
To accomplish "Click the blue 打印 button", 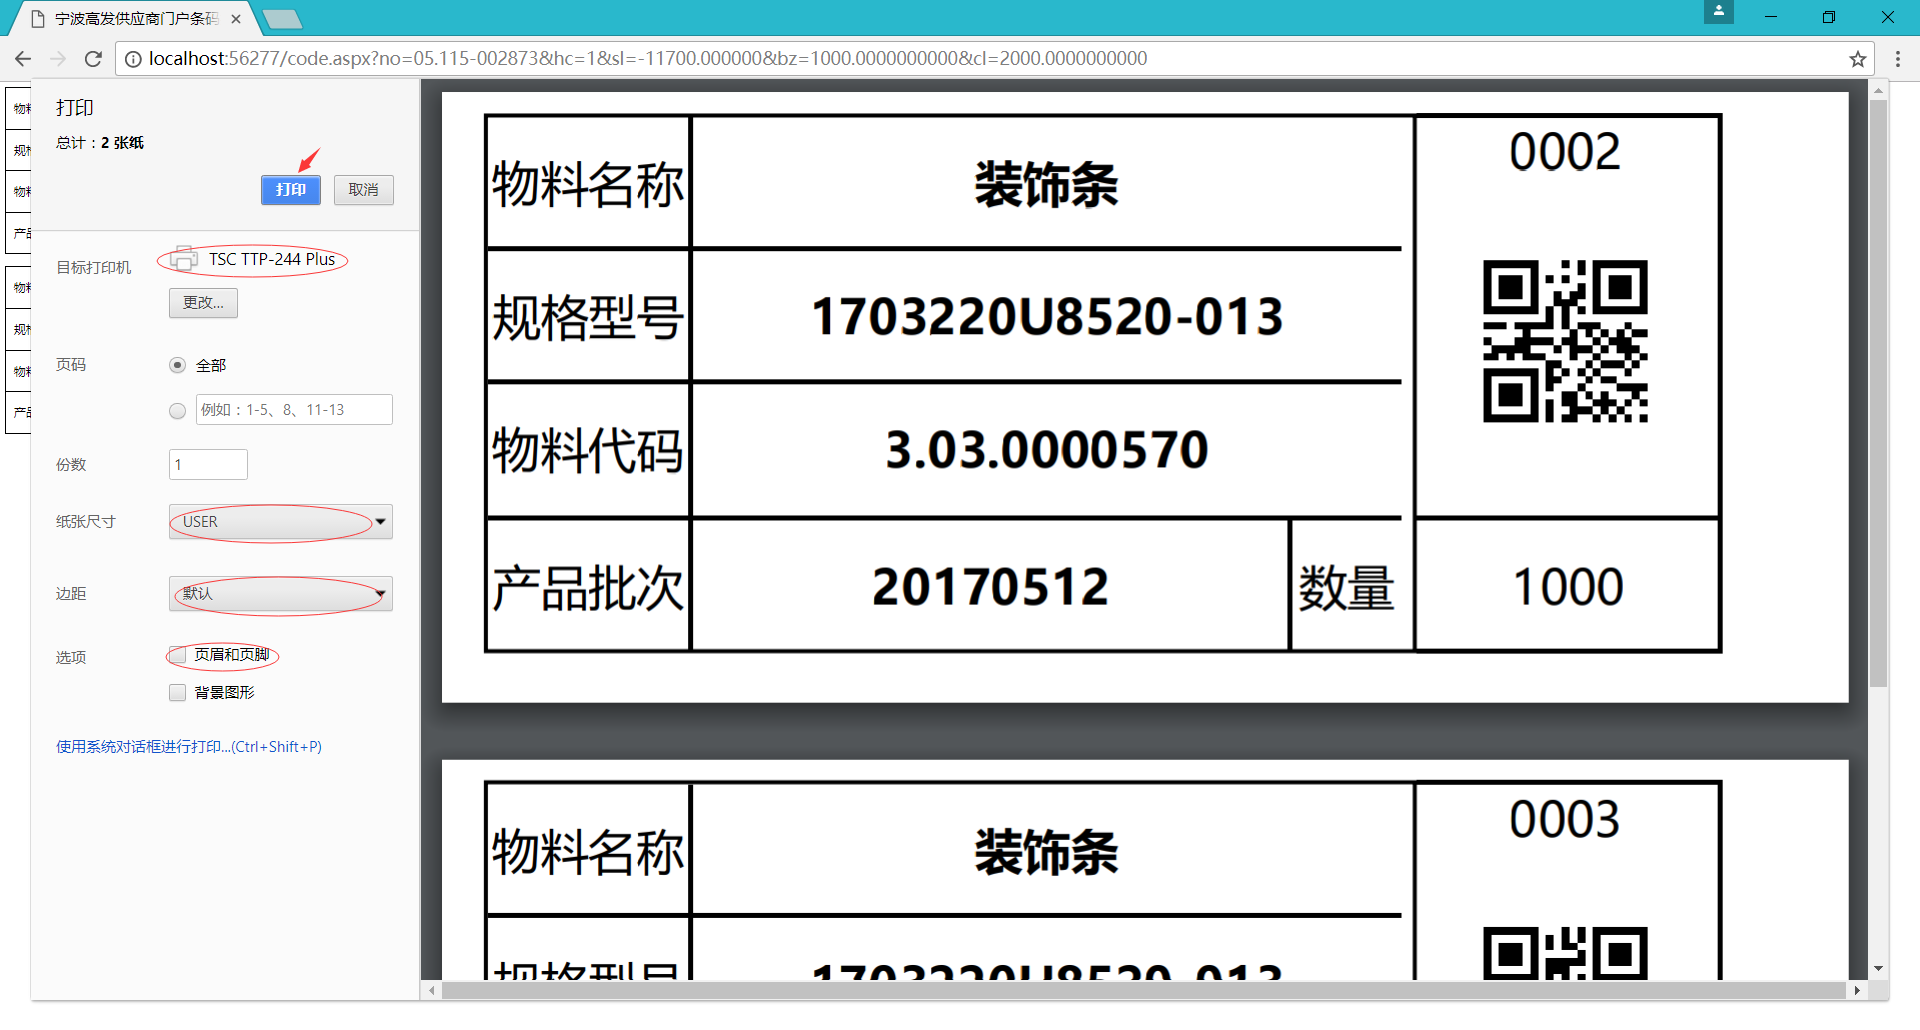I will click(291, 190).
